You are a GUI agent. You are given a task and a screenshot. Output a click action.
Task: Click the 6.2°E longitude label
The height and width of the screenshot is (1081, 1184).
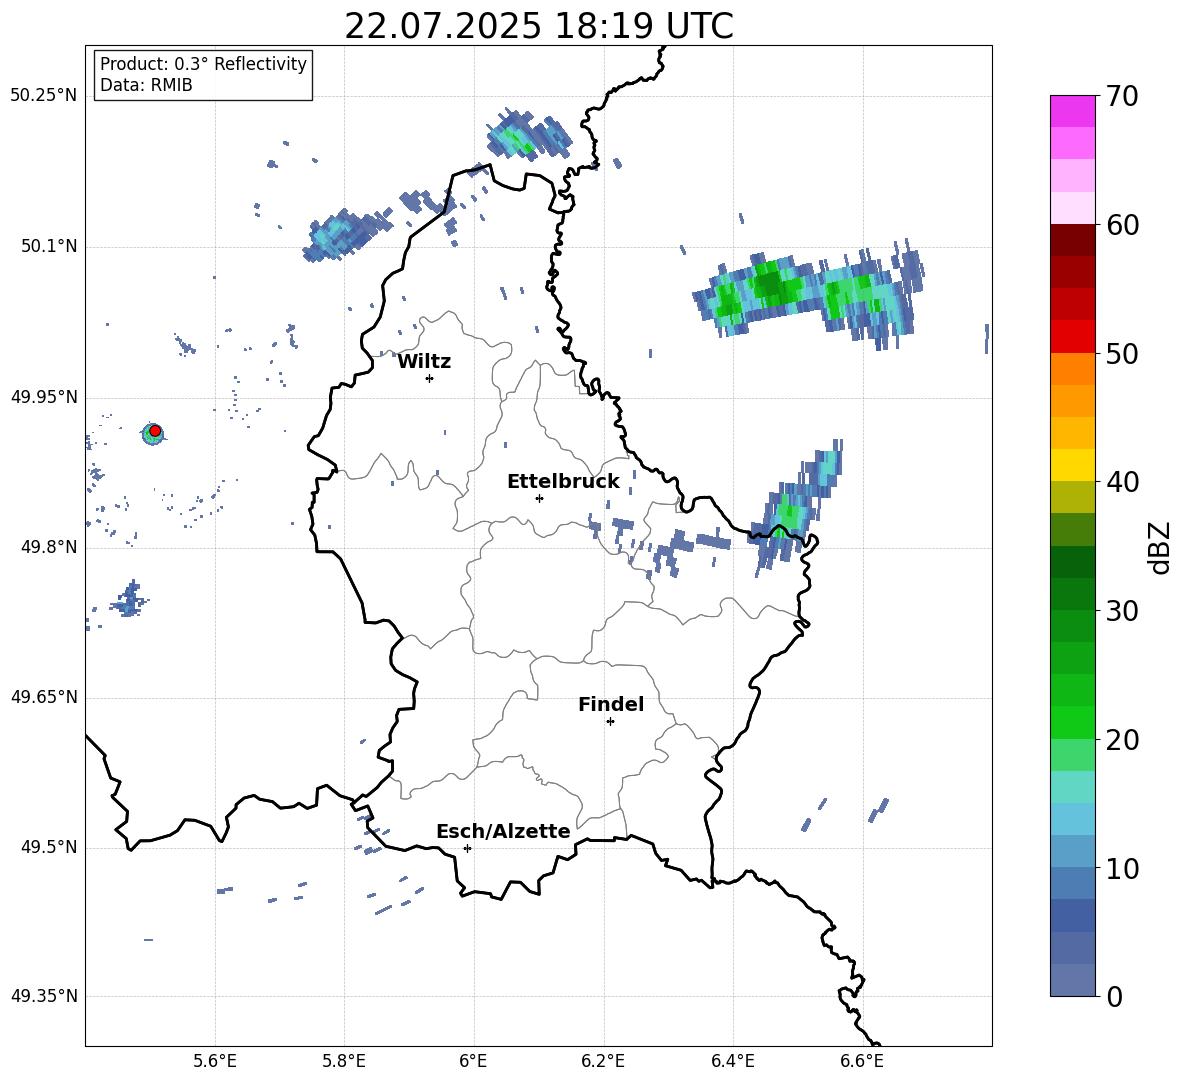click(x=603, y=1061)
